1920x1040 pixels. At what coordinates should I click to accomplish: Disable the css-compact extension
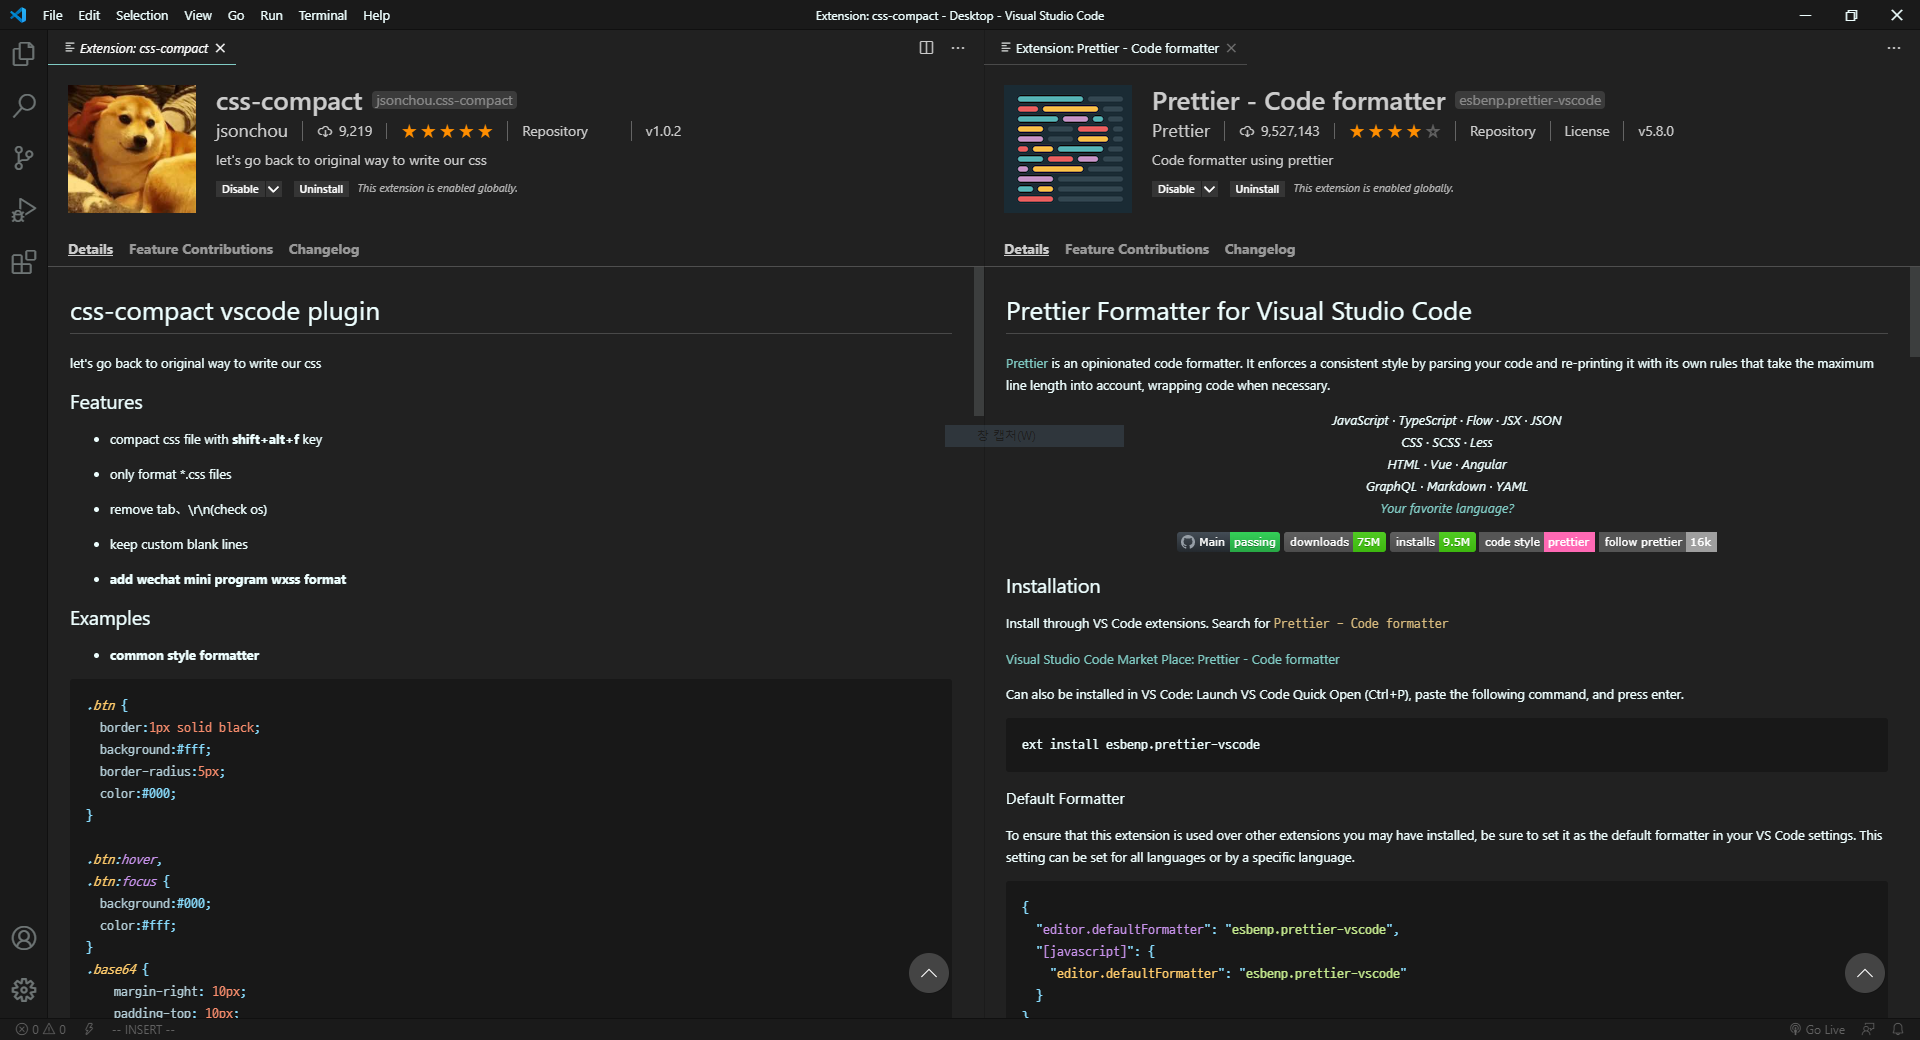(240, 189)
